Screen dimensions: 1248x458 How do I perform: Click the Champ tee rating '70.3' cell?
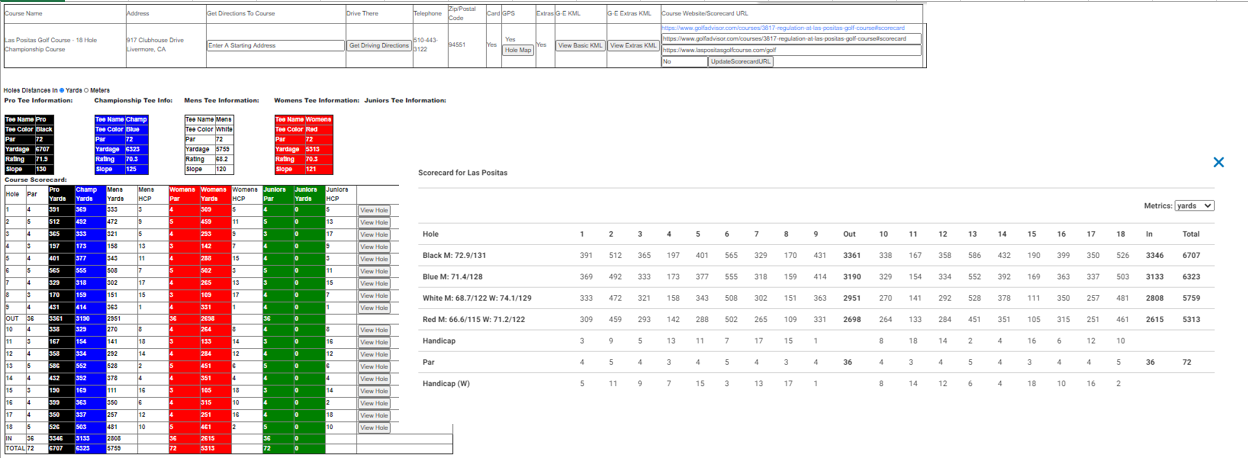[x=136, y=158]
